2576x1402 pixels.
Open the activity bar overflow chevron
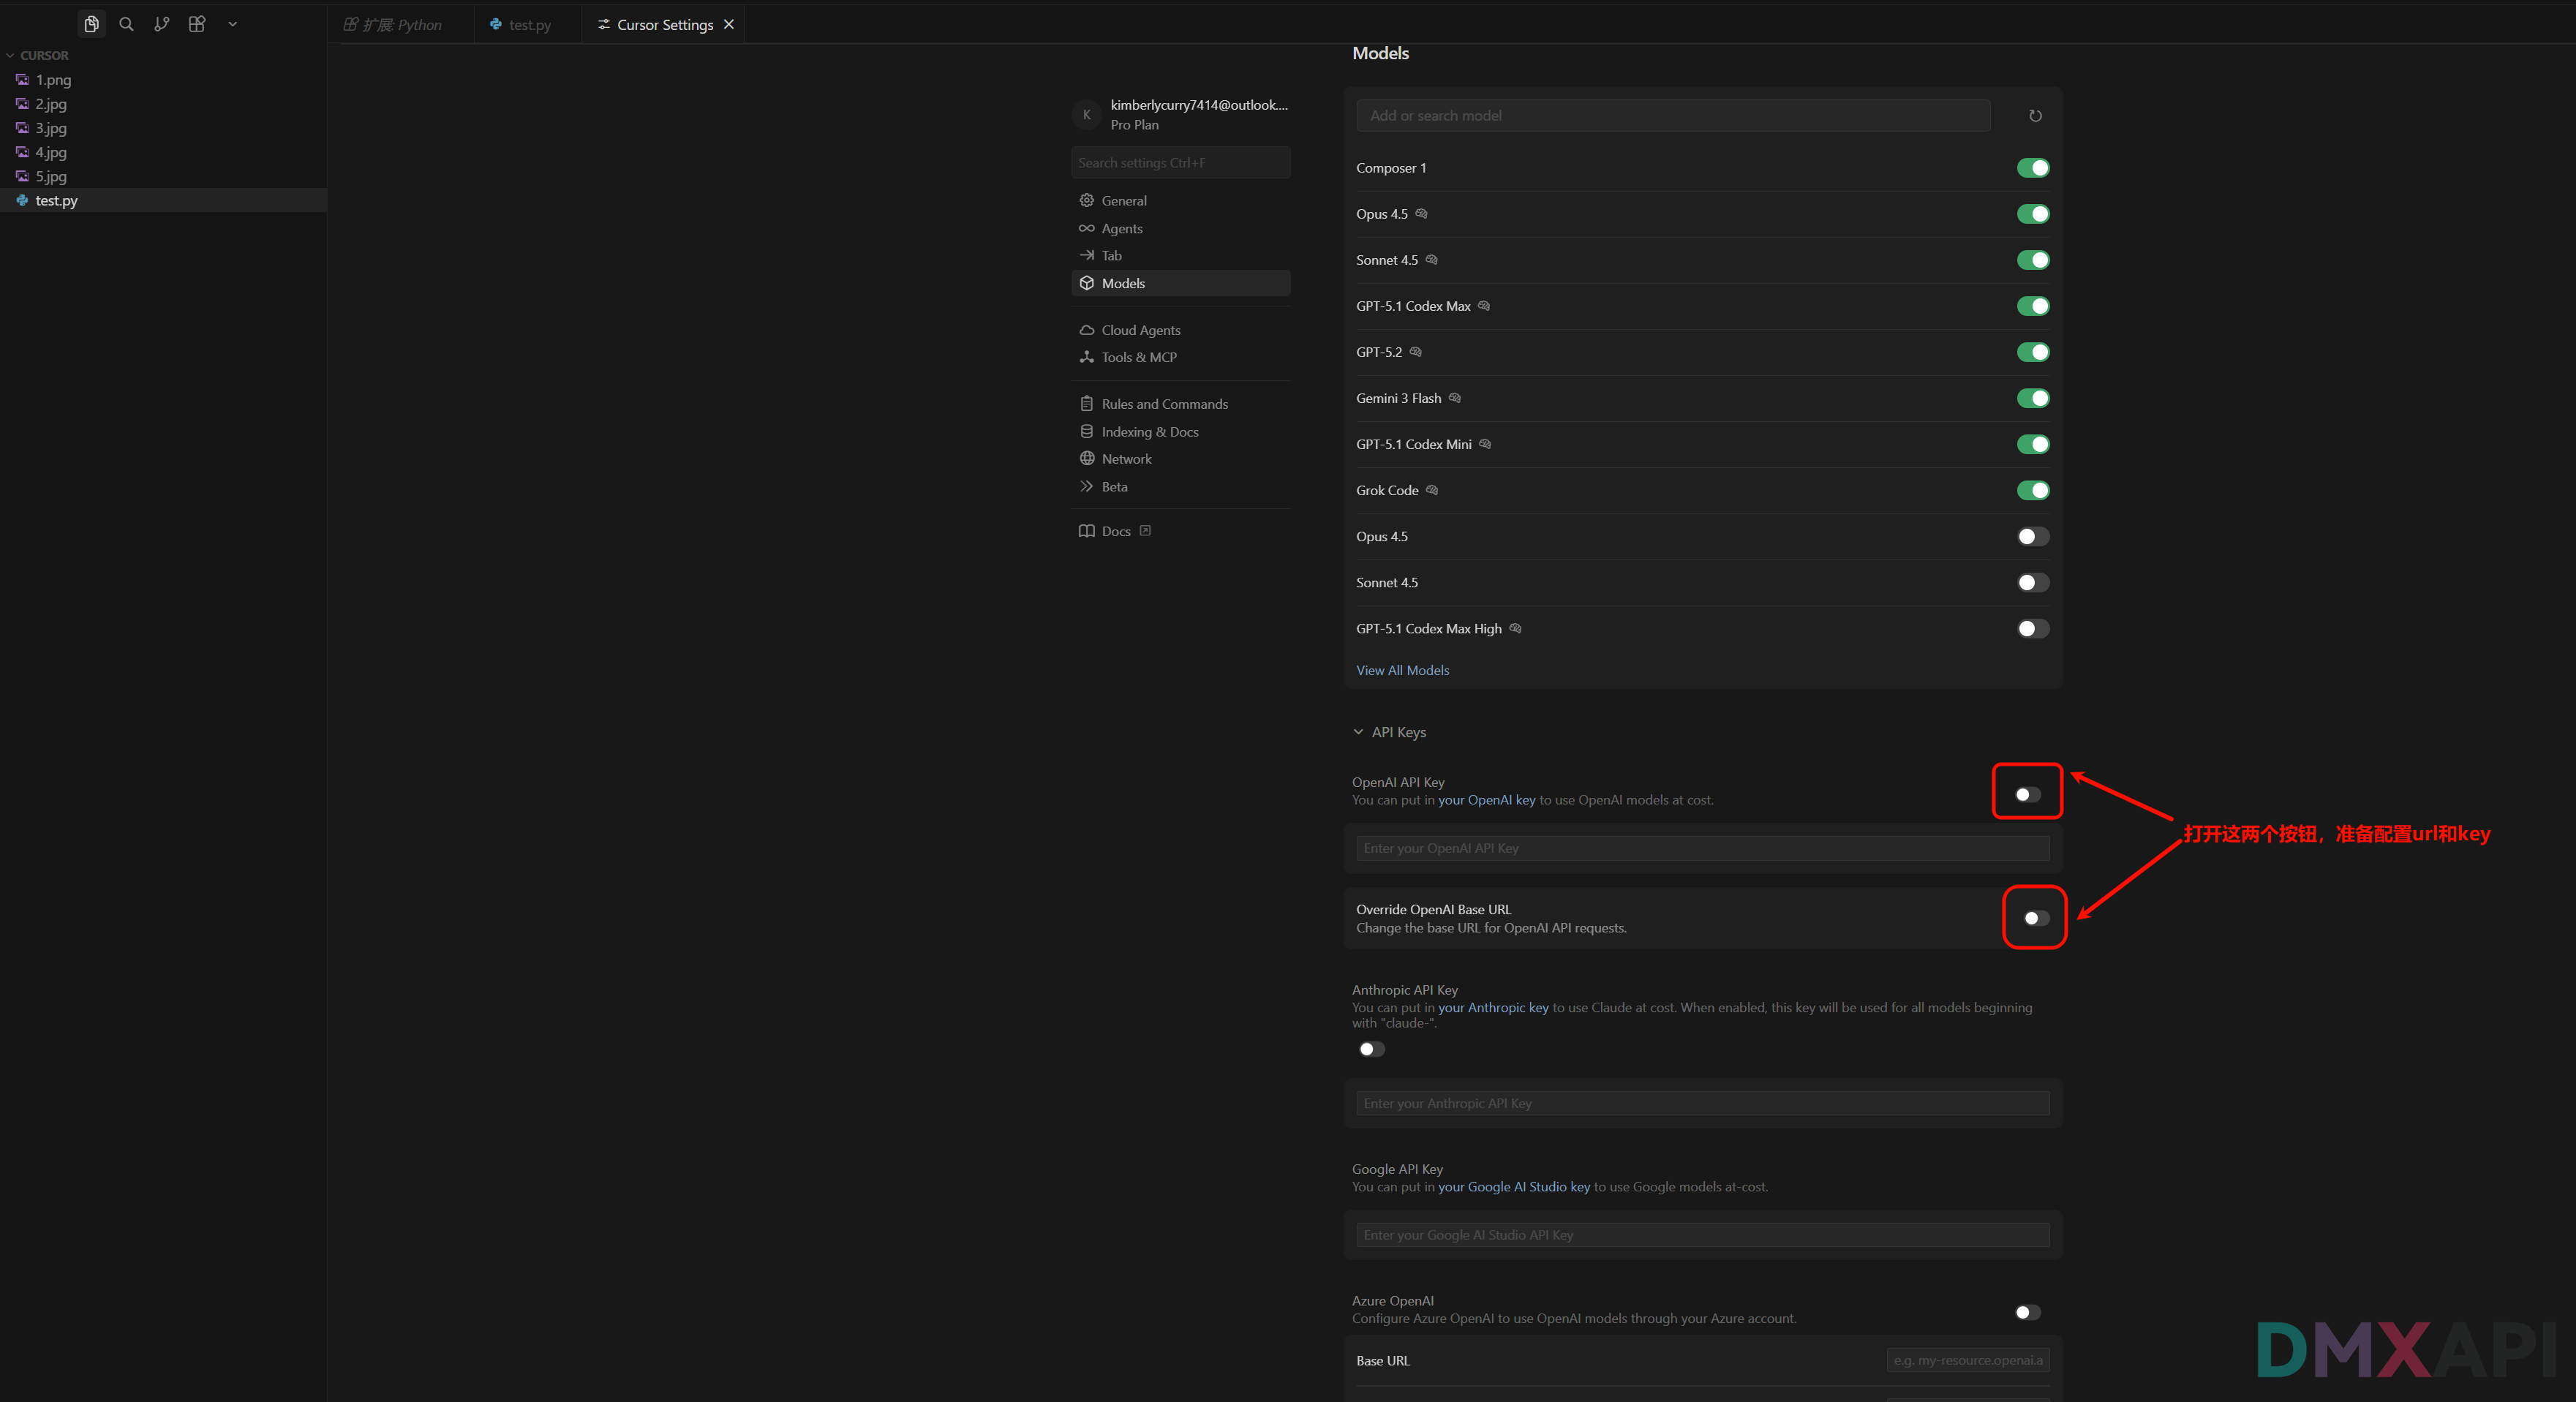coord(232,24)
